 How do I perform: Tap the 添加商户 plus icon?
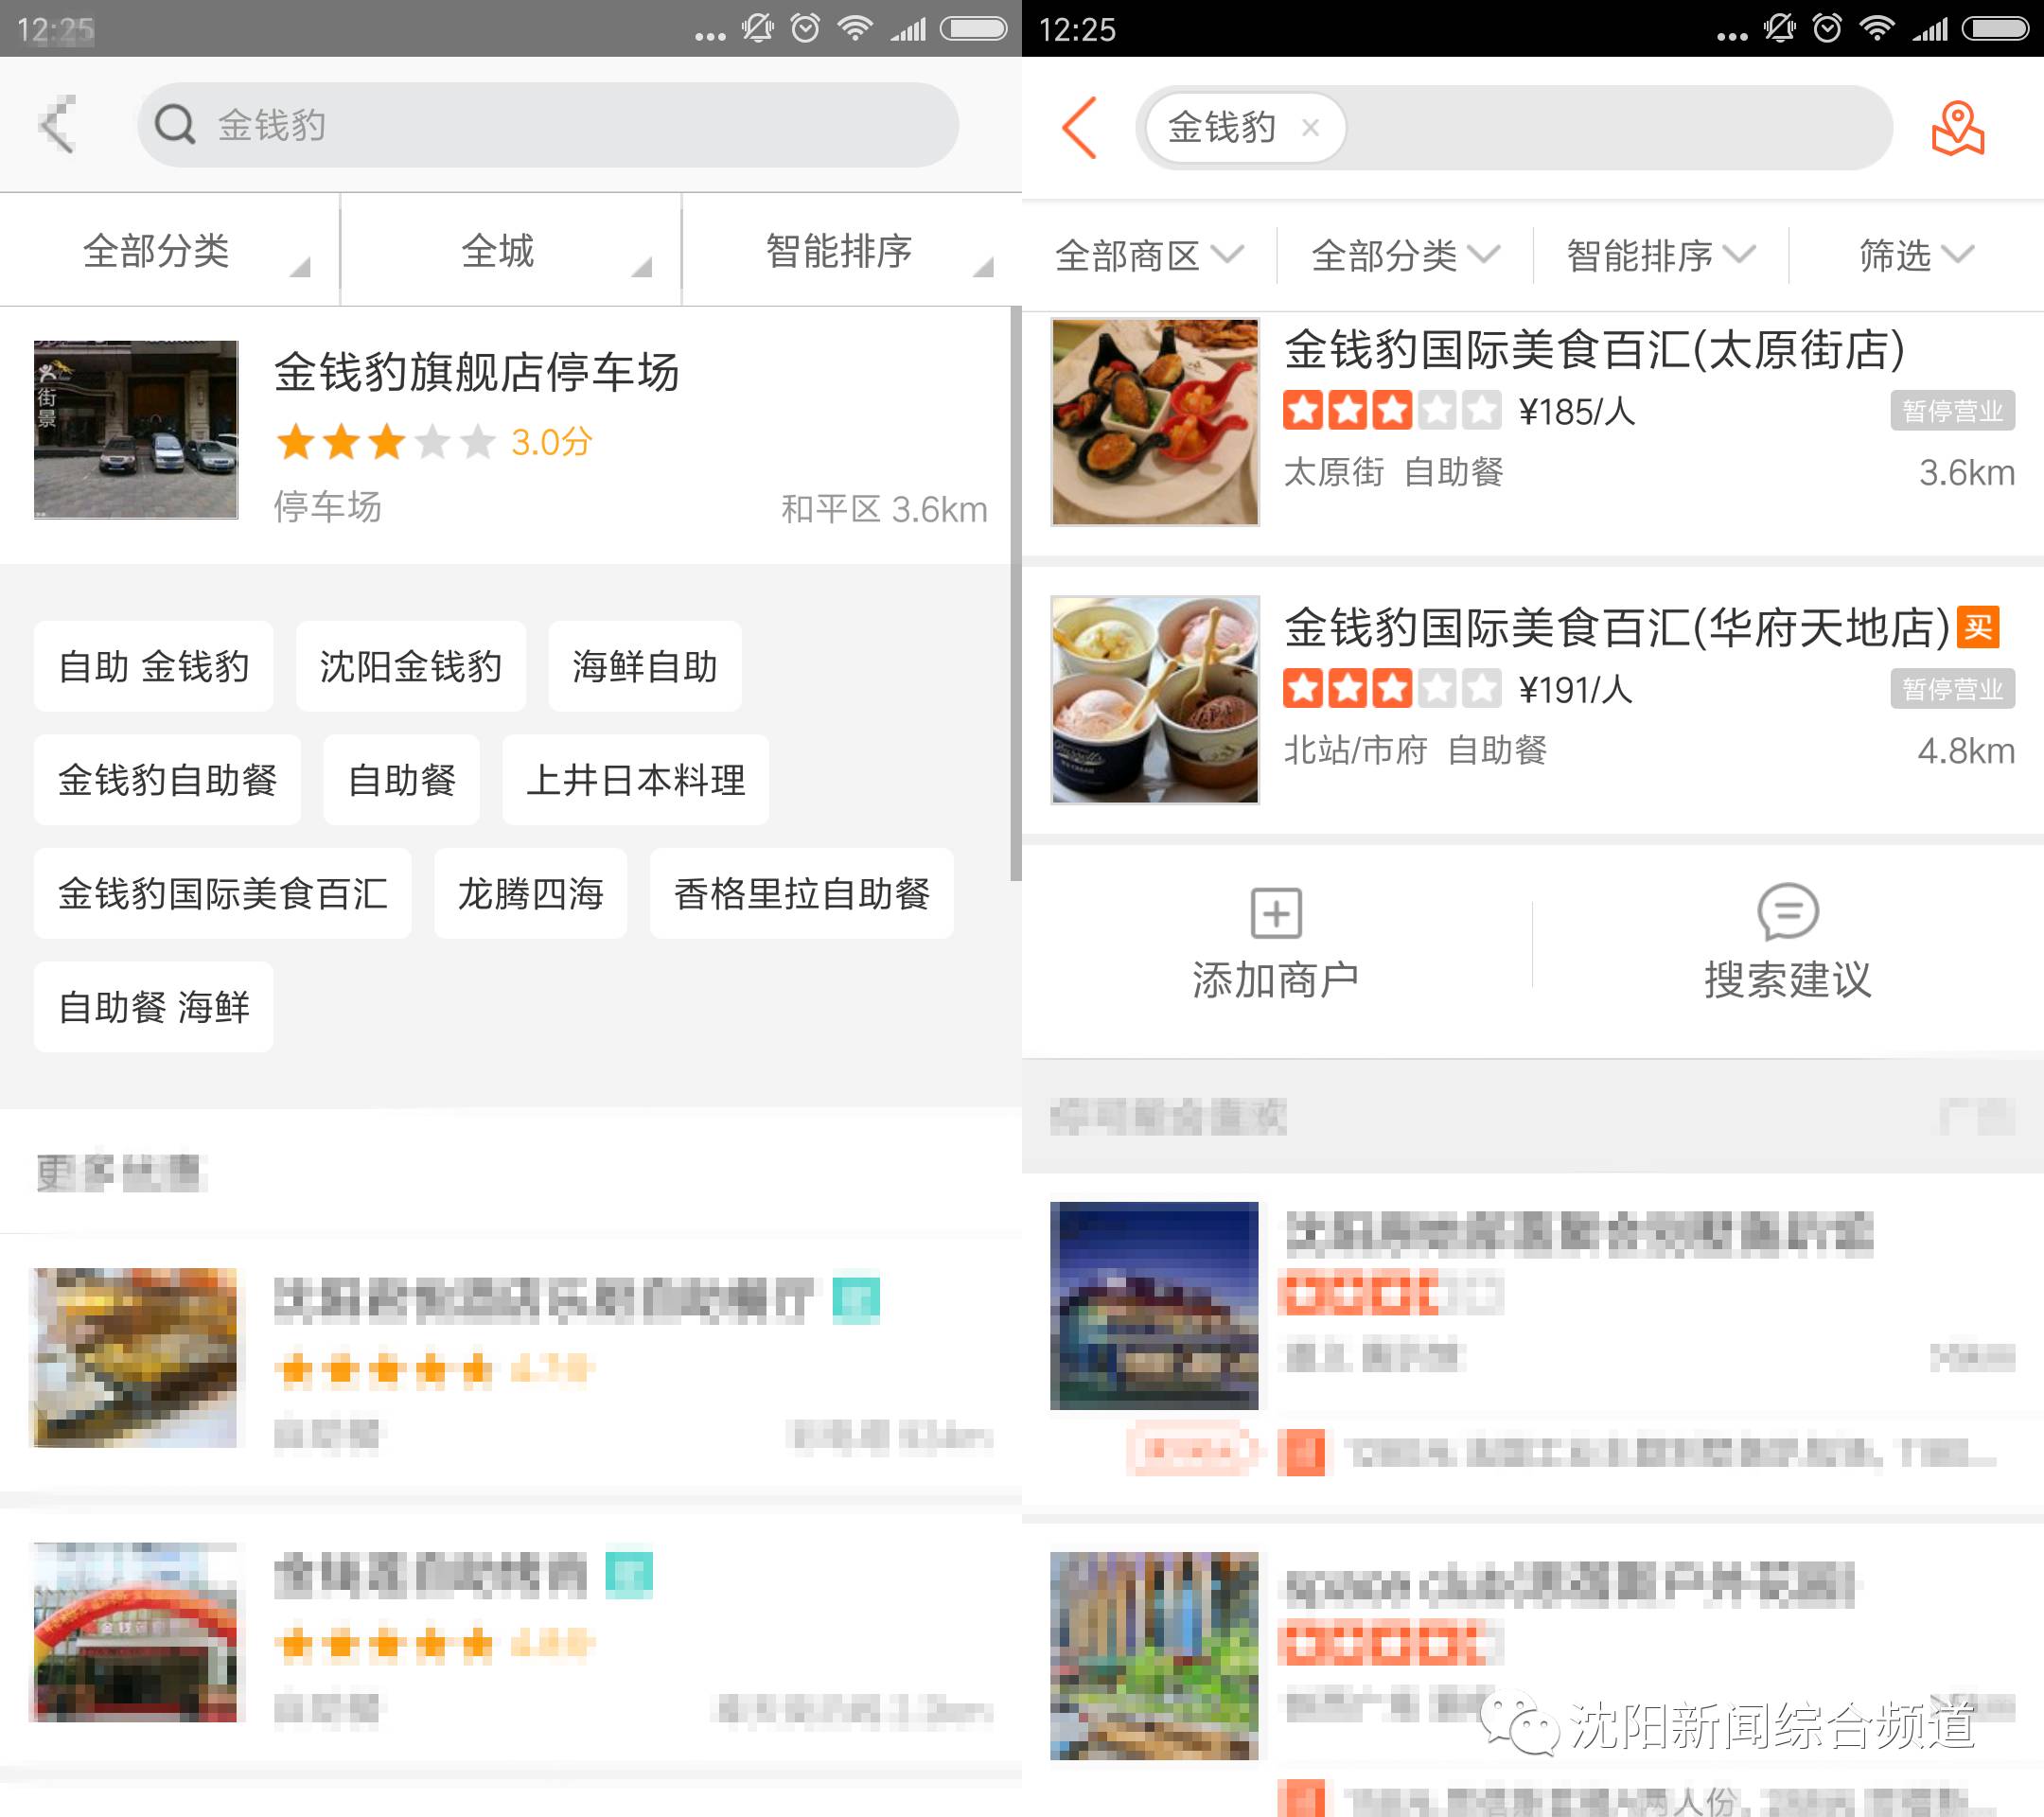[x=1276, y=912]
